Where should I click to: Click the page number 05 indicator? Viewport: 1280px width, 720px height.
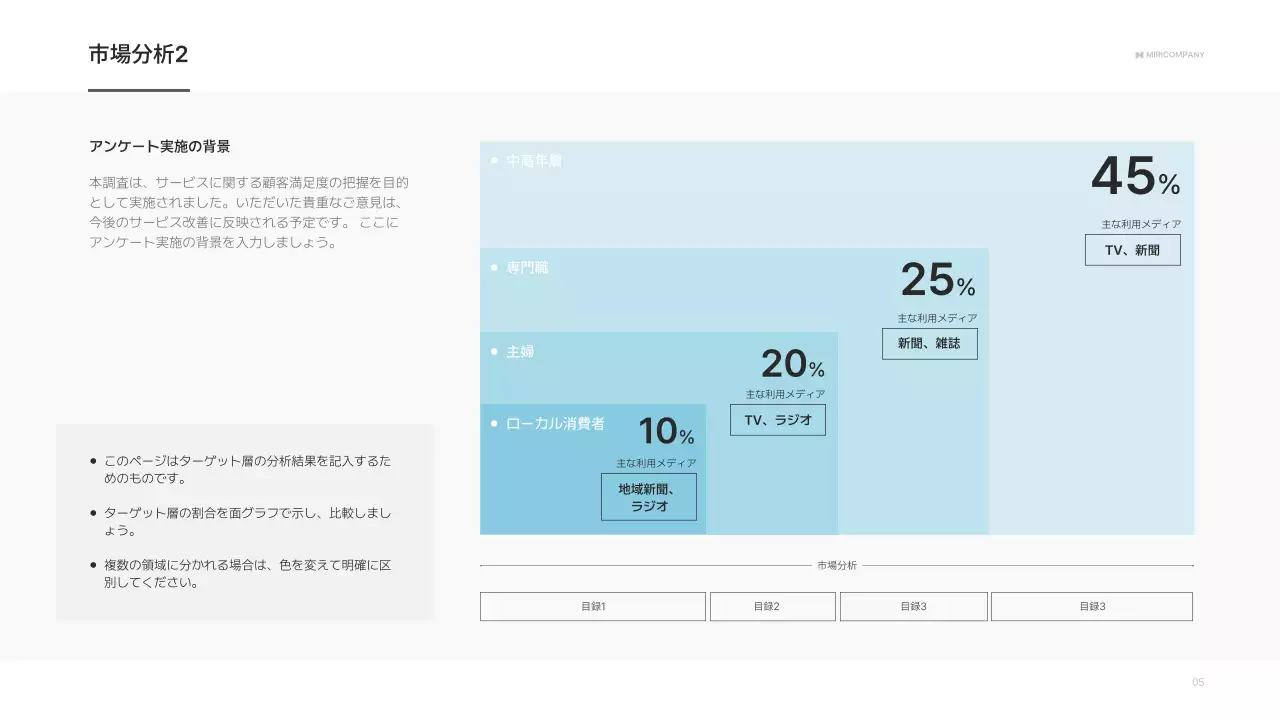(x=1196, y=683)
